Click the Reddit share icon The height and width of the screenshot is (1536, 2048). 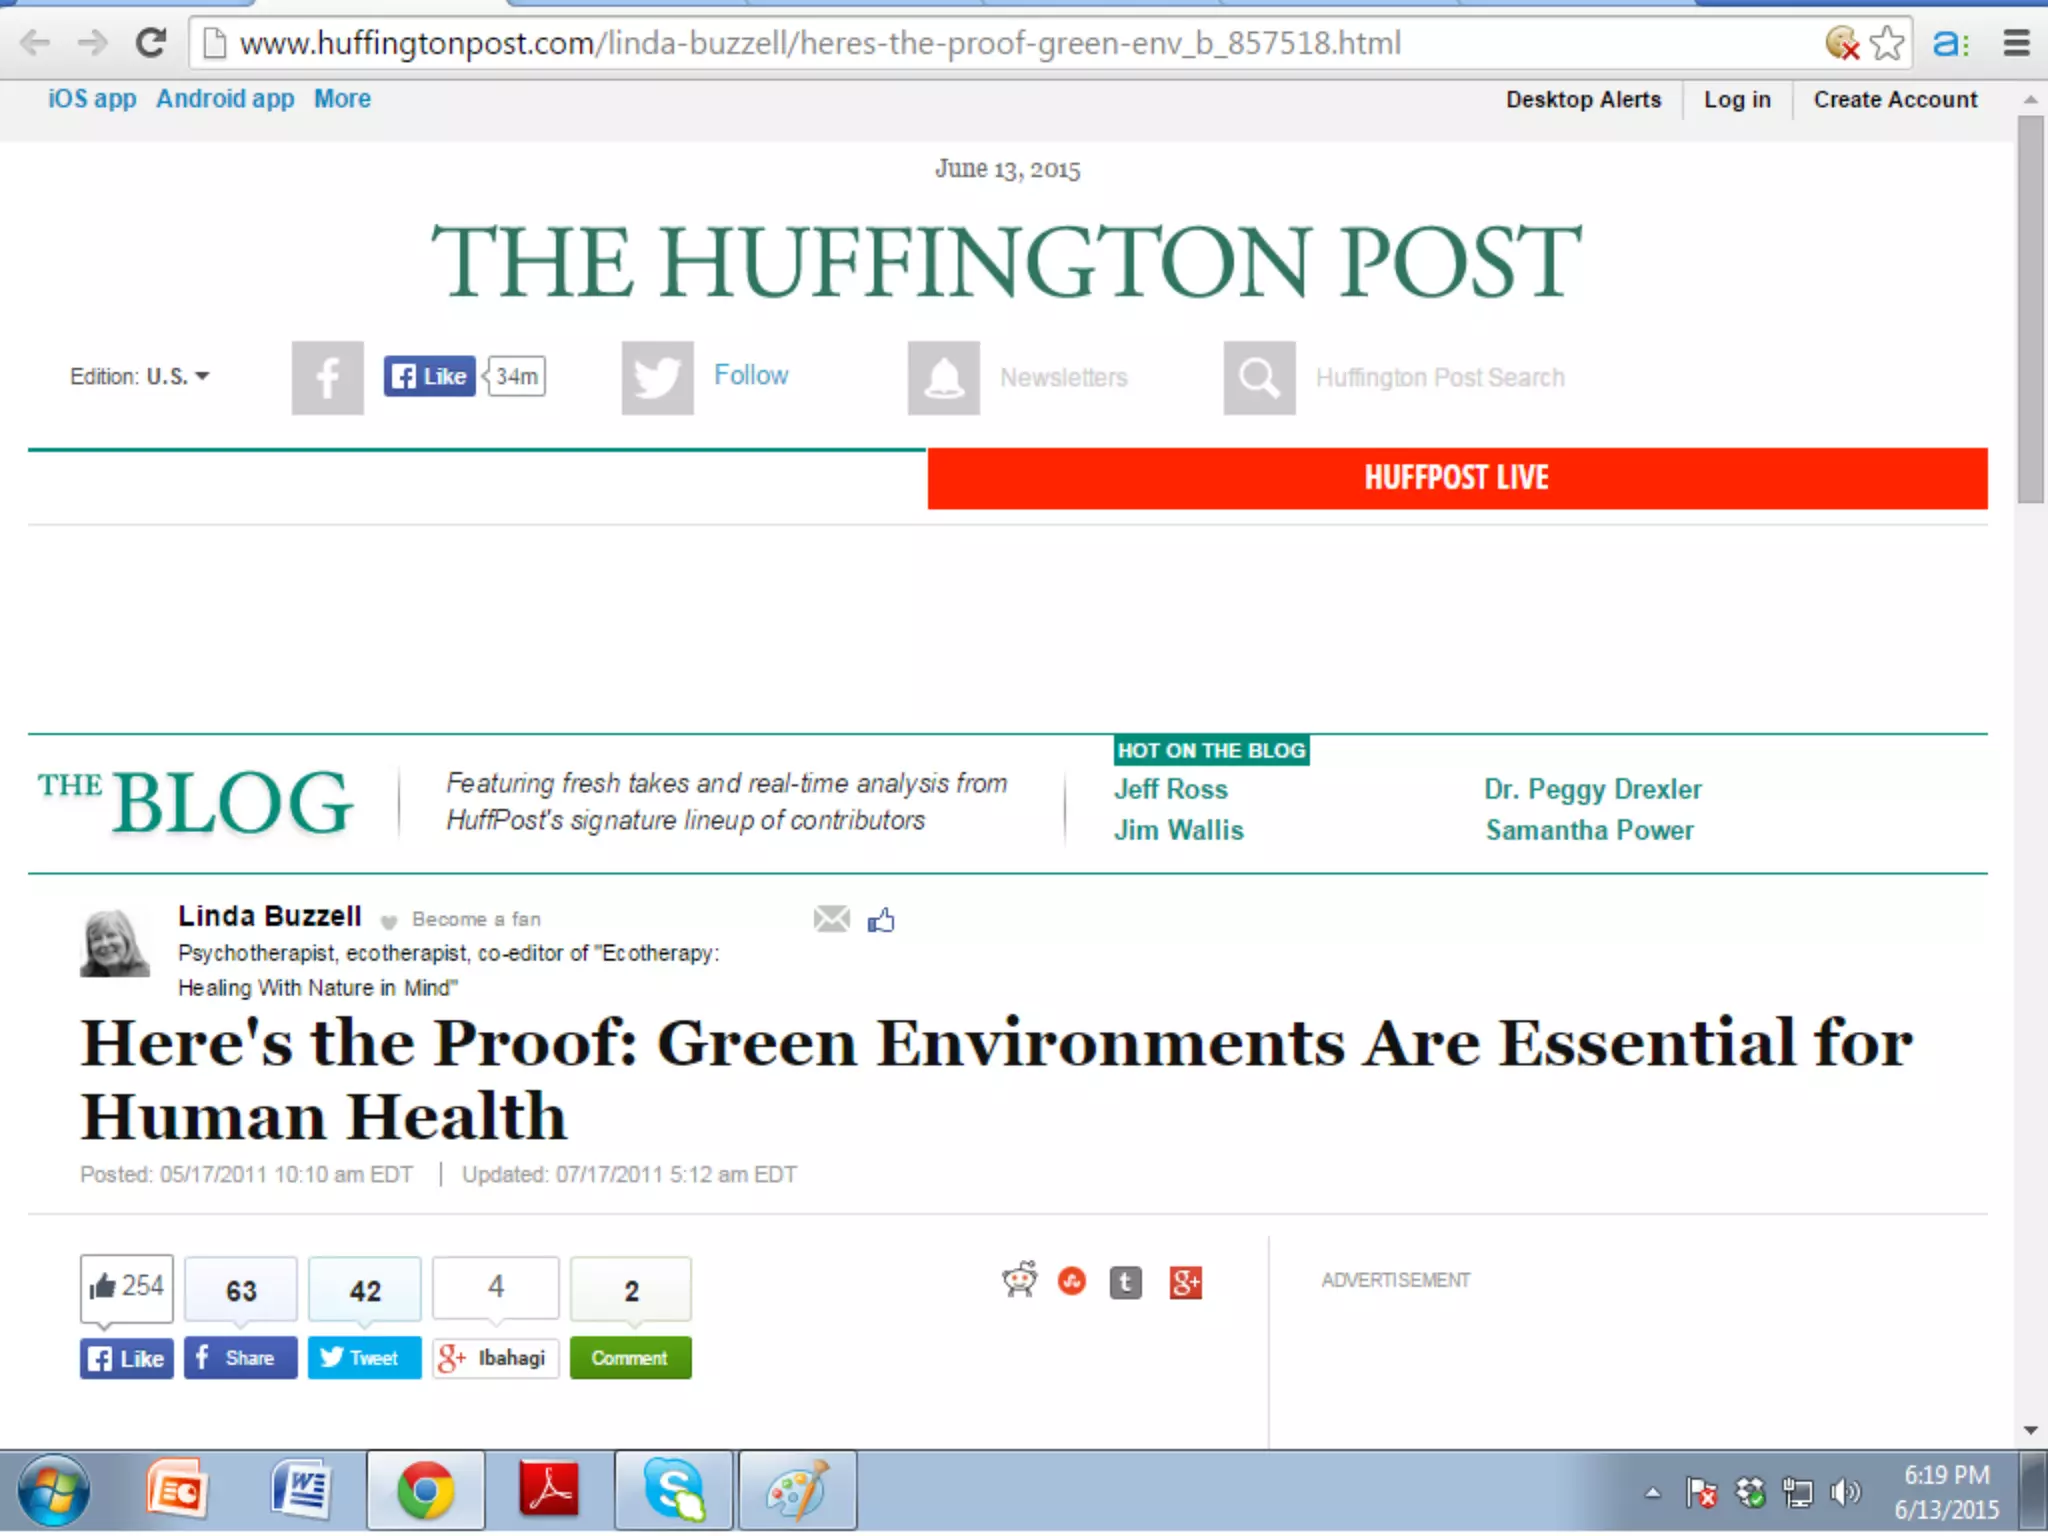pos(1019,1279)
